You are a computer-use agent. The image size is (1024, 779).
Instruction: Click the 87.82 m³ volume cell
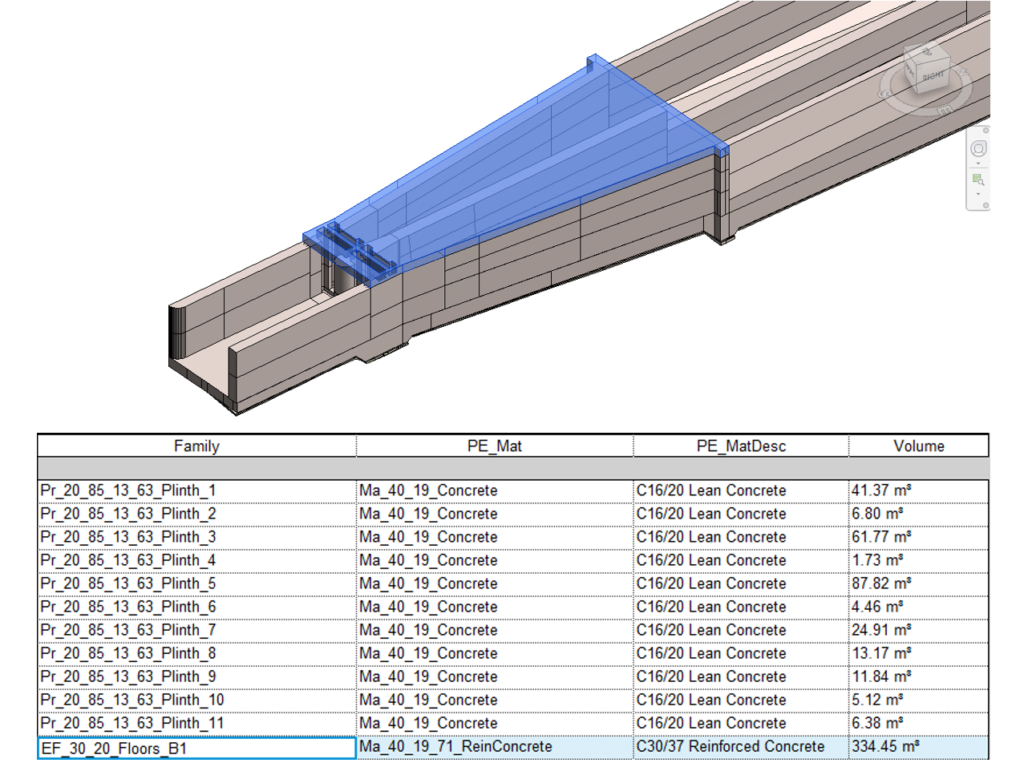click(x=919, y=584)
